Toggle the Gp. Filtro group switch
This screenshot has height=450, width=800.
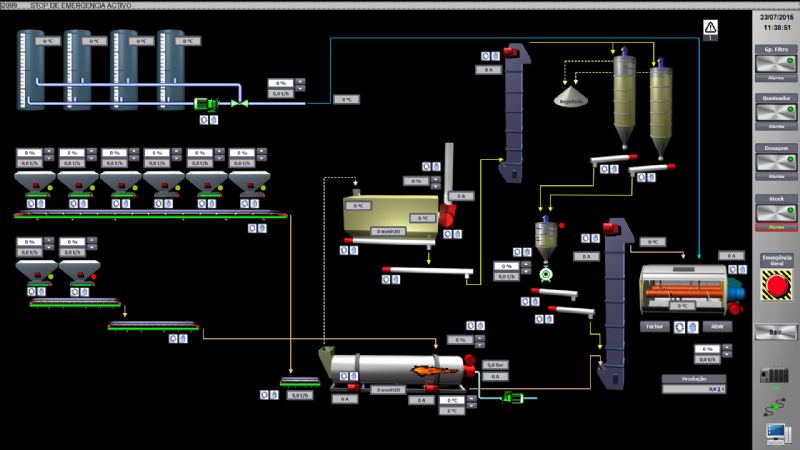(x=775, y=65)
